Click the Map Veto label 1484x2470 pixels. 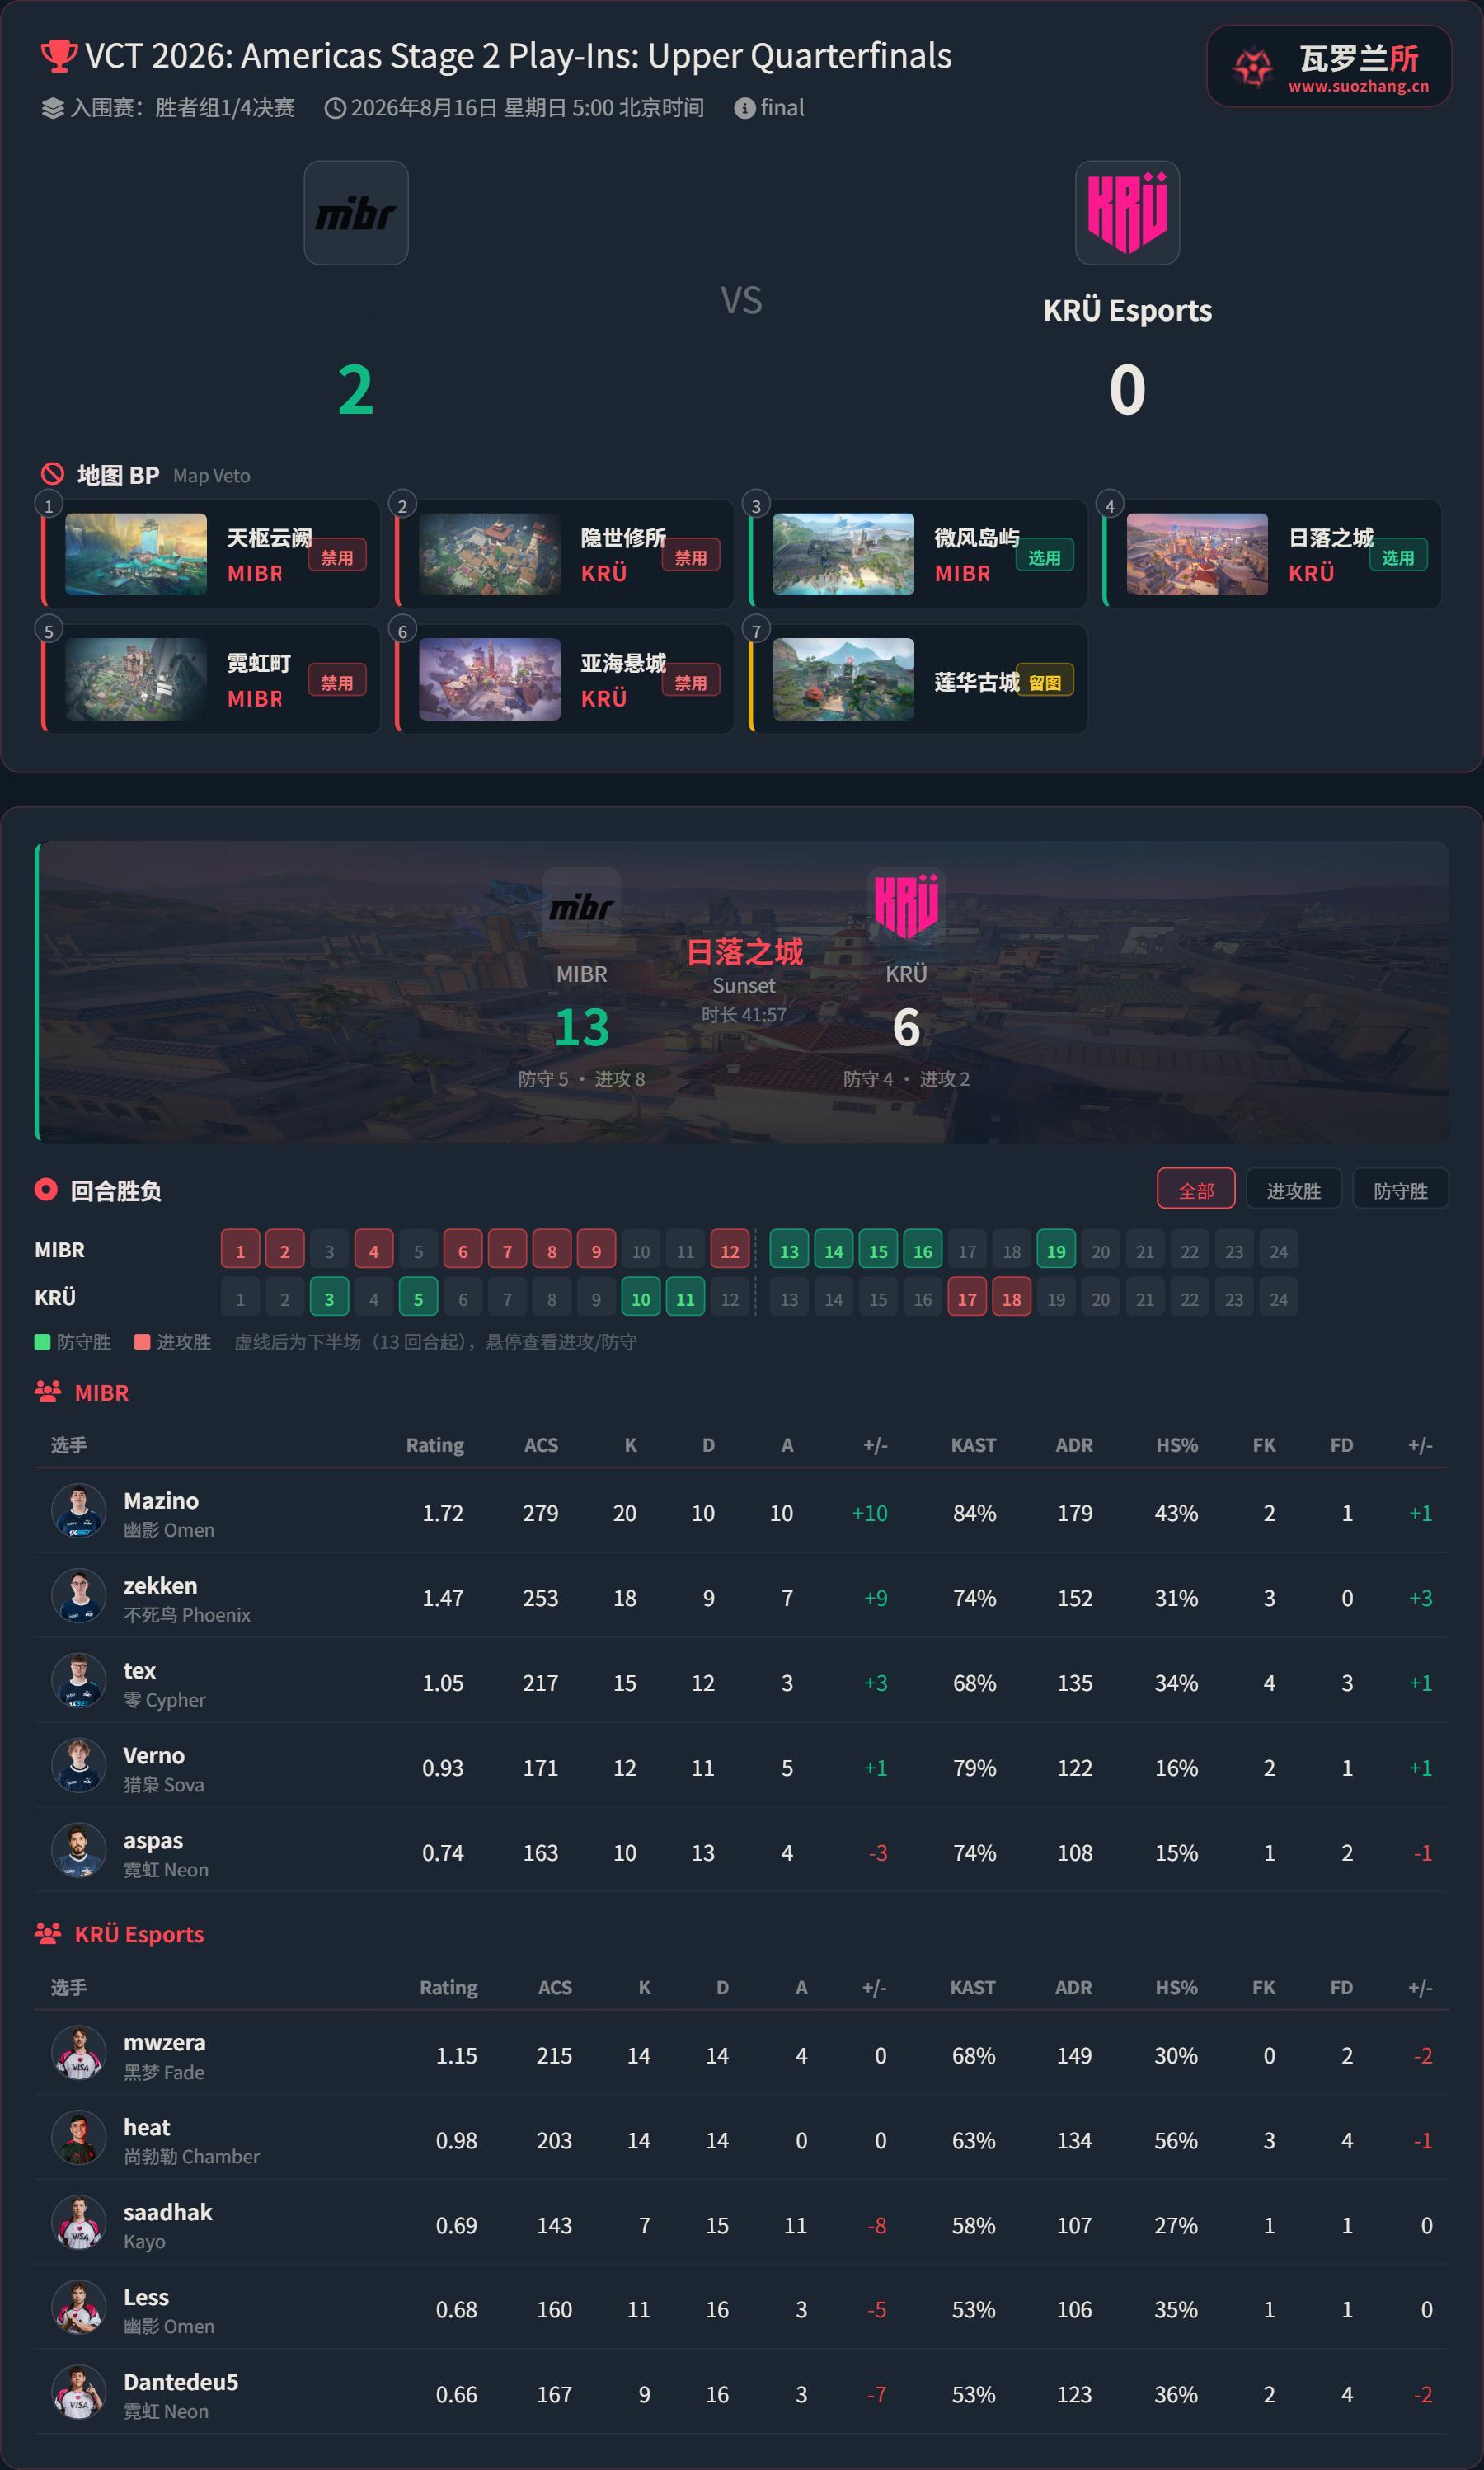pos(212,476)
